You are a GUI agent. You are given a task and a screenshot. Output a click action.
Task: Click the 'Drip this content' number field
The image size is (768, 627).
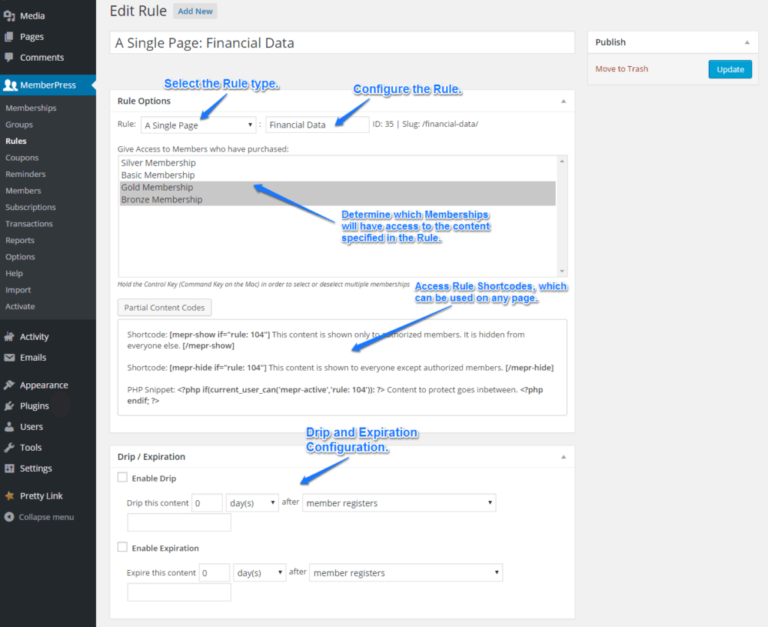pos(207,503)
